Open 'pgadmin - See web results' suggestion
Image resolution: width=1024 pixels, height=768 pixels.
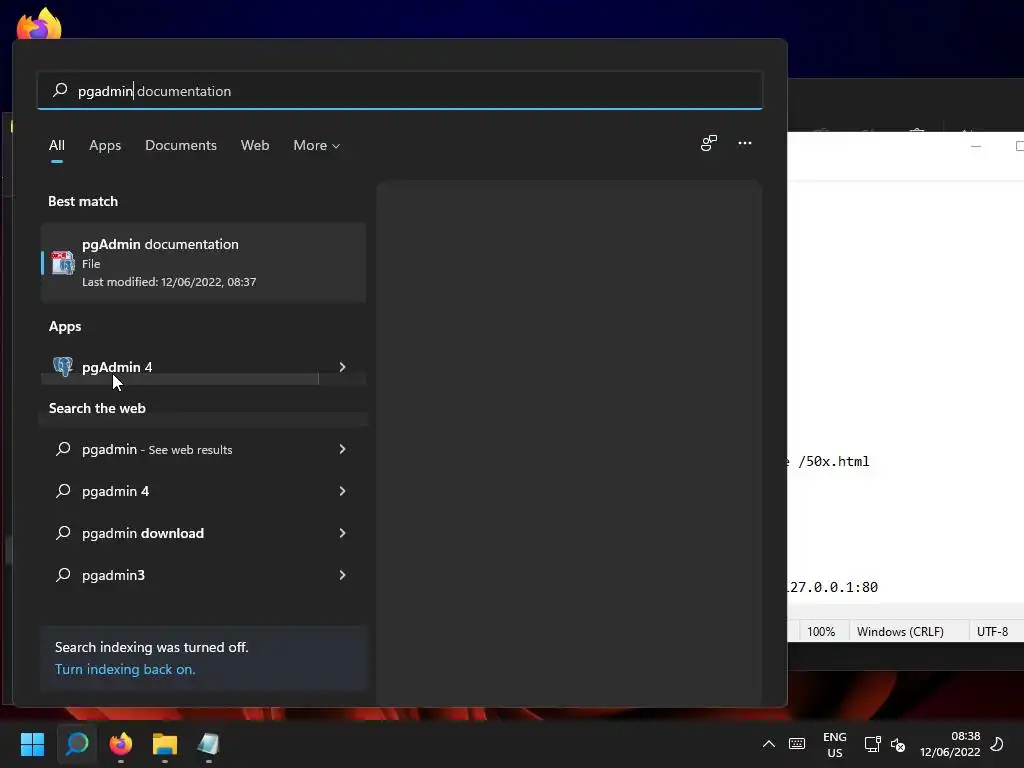pyautogui.click(x=180, y=449)
